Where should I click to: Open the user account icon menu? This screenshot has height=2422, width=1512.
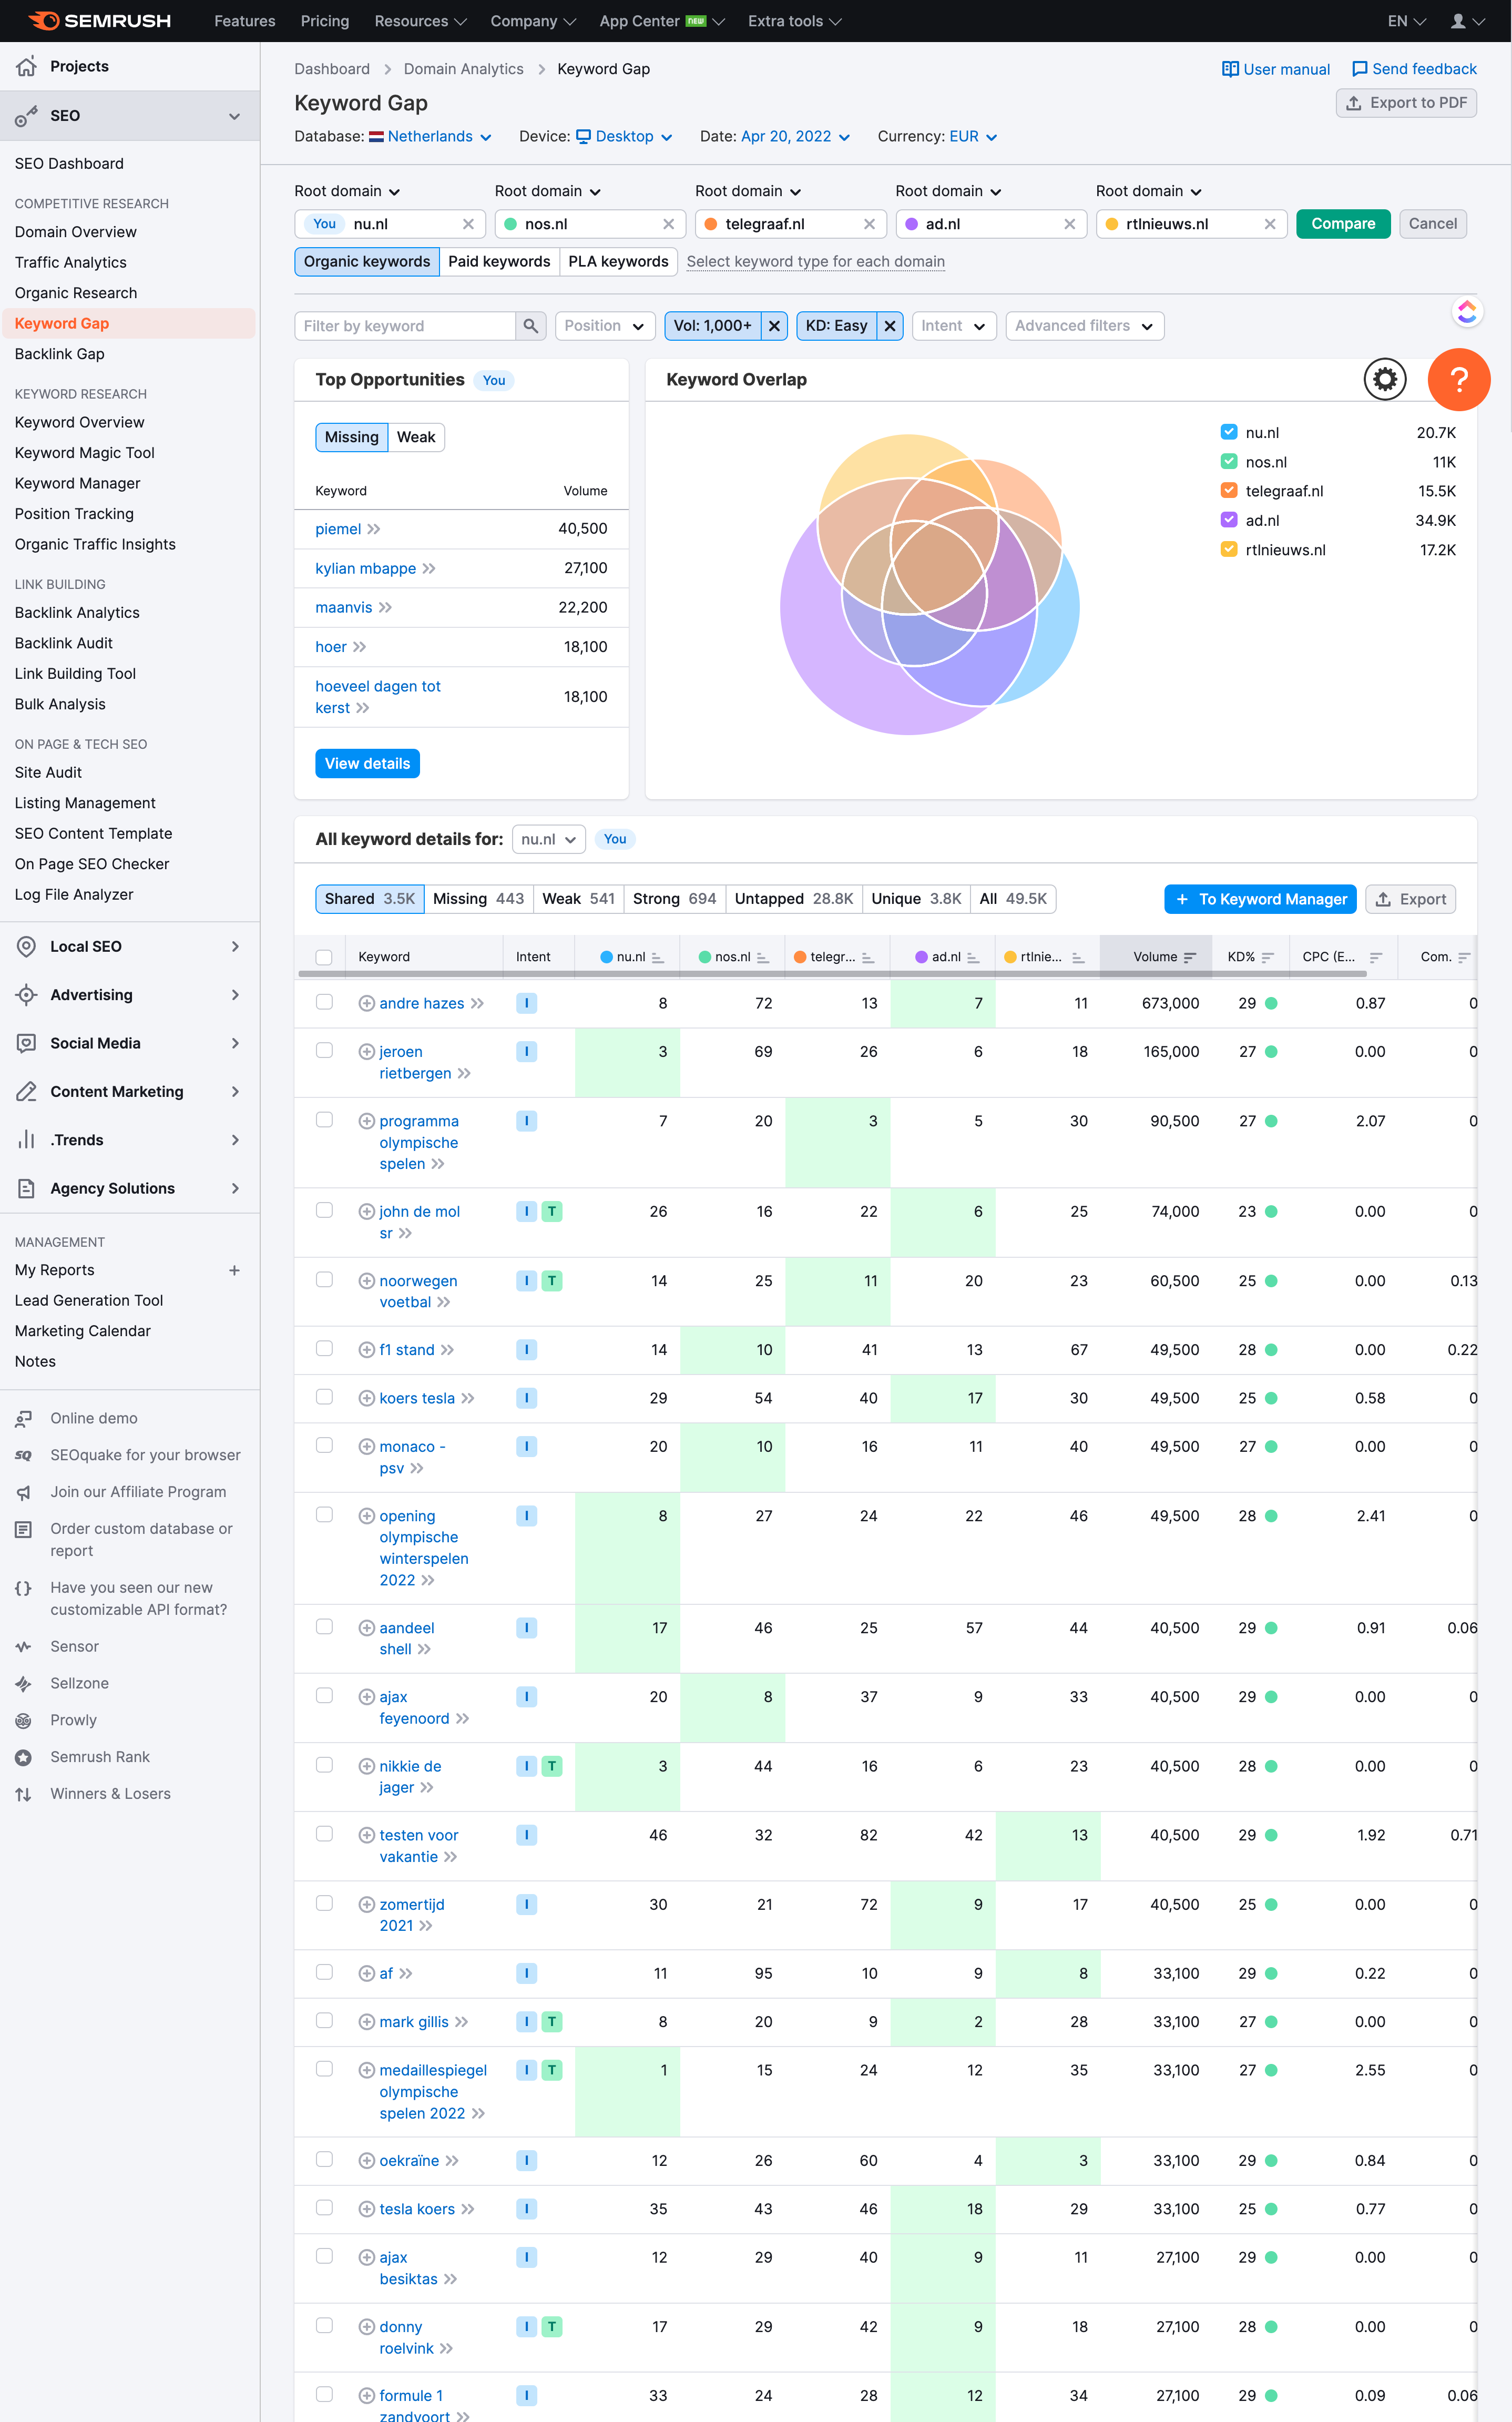click(x=1467, y=21)
